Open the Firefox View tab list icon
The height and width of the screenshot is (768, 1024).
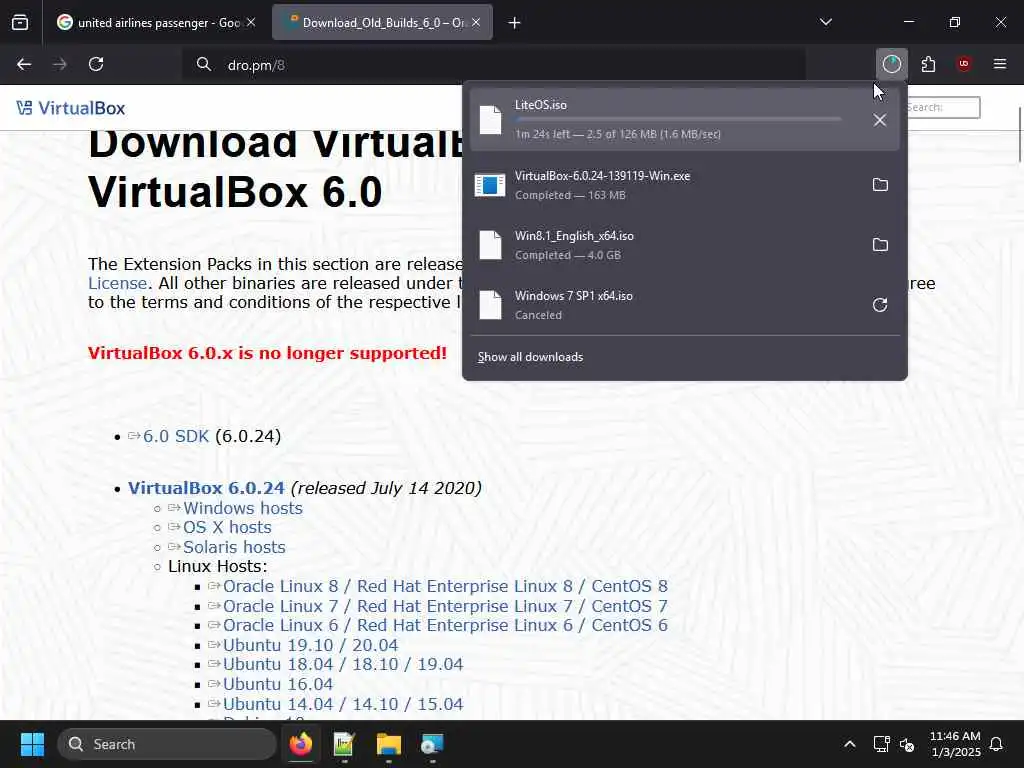pos(20,23)
